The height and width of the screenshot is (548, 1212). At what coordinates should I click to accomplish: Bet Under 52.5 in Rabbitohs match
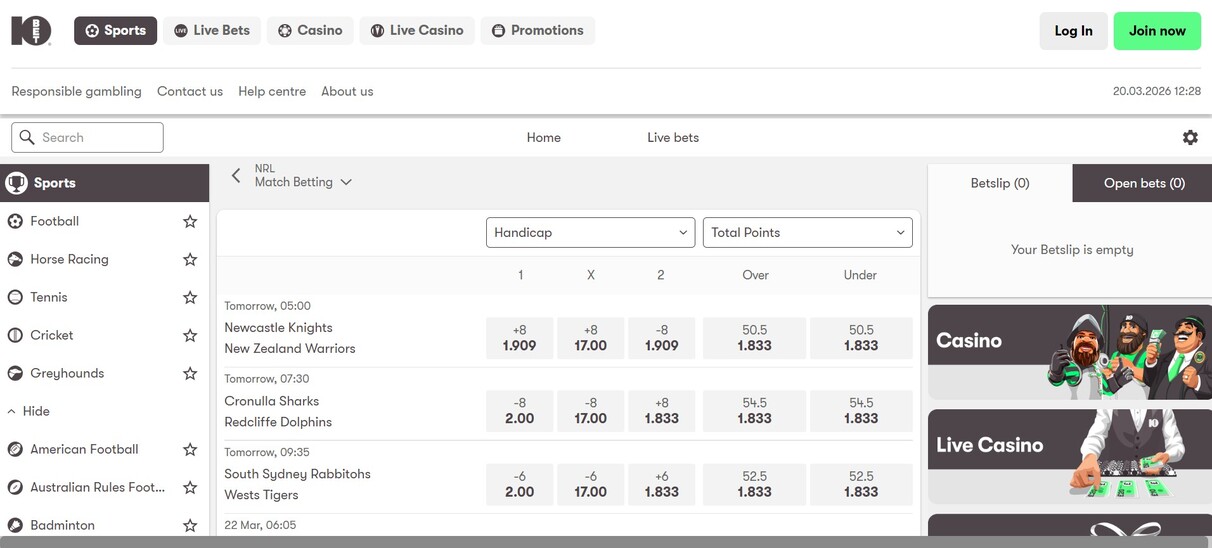861,484
